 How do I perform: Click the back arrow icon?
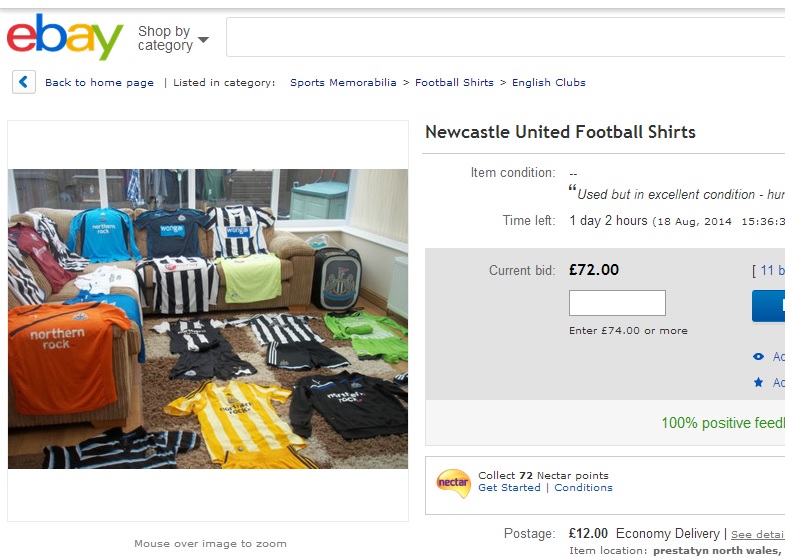pos(24,82)
